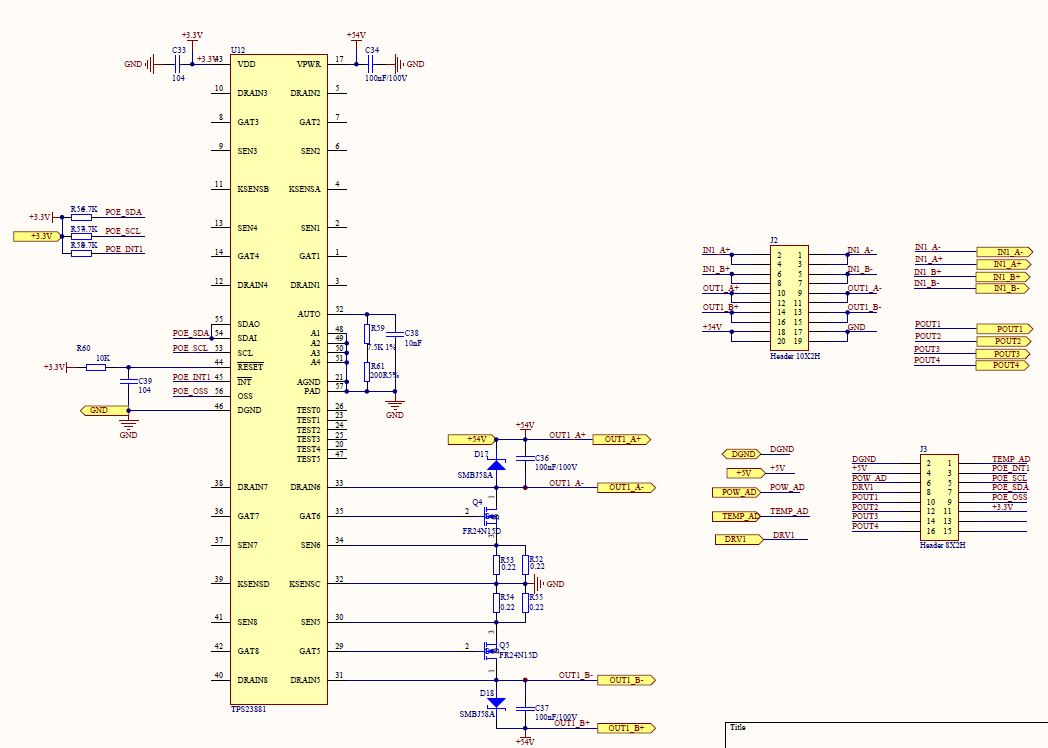Click capacitor C37 symbol near OUT1_B-
The height and width of the screenshot is (748, 1048).
[x=525, y=709]
